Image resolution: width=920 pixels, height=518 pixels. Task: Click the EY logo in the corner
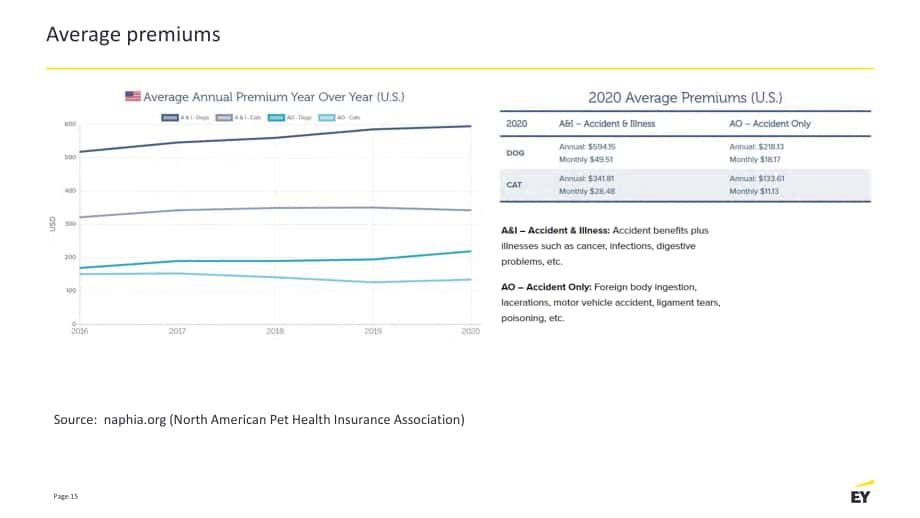862,493
